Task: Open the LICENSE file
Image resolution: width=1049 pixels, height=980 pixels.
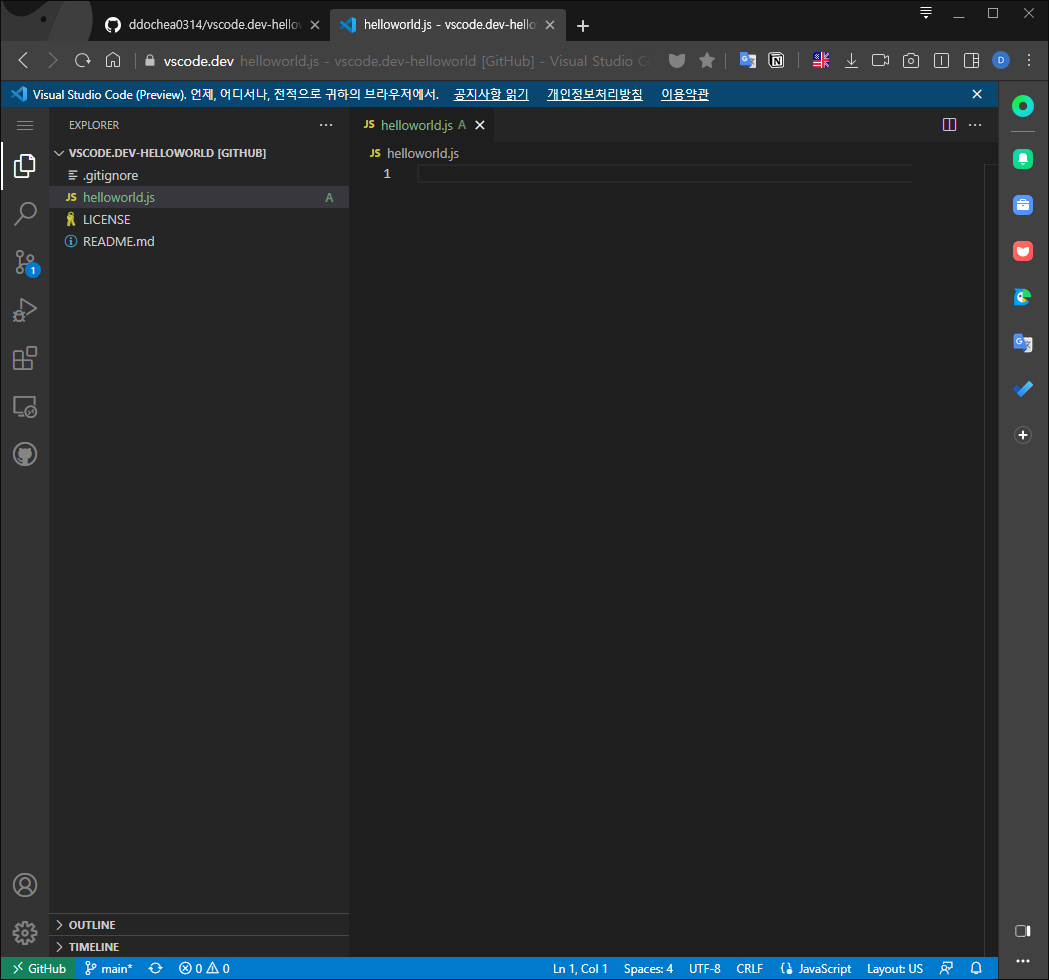Action: (199, 219)
